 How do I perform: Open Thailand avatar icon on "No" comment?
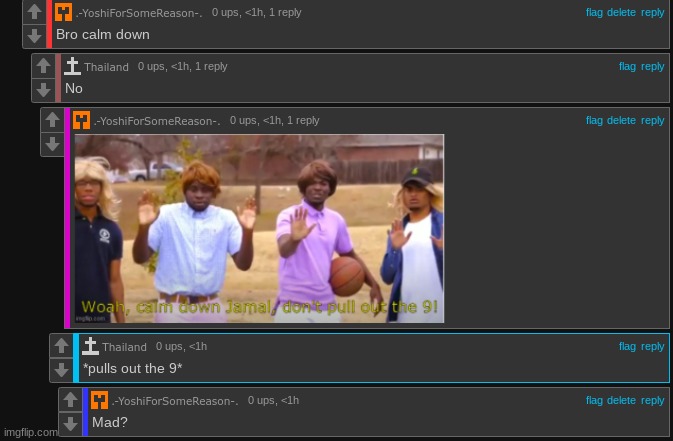click(x=73, y=66)
